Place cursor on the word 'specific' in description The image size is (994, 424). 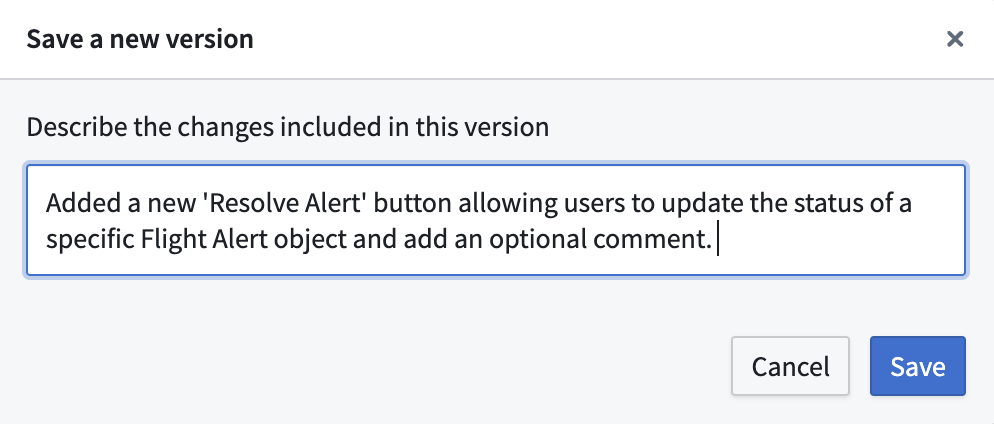91,240
